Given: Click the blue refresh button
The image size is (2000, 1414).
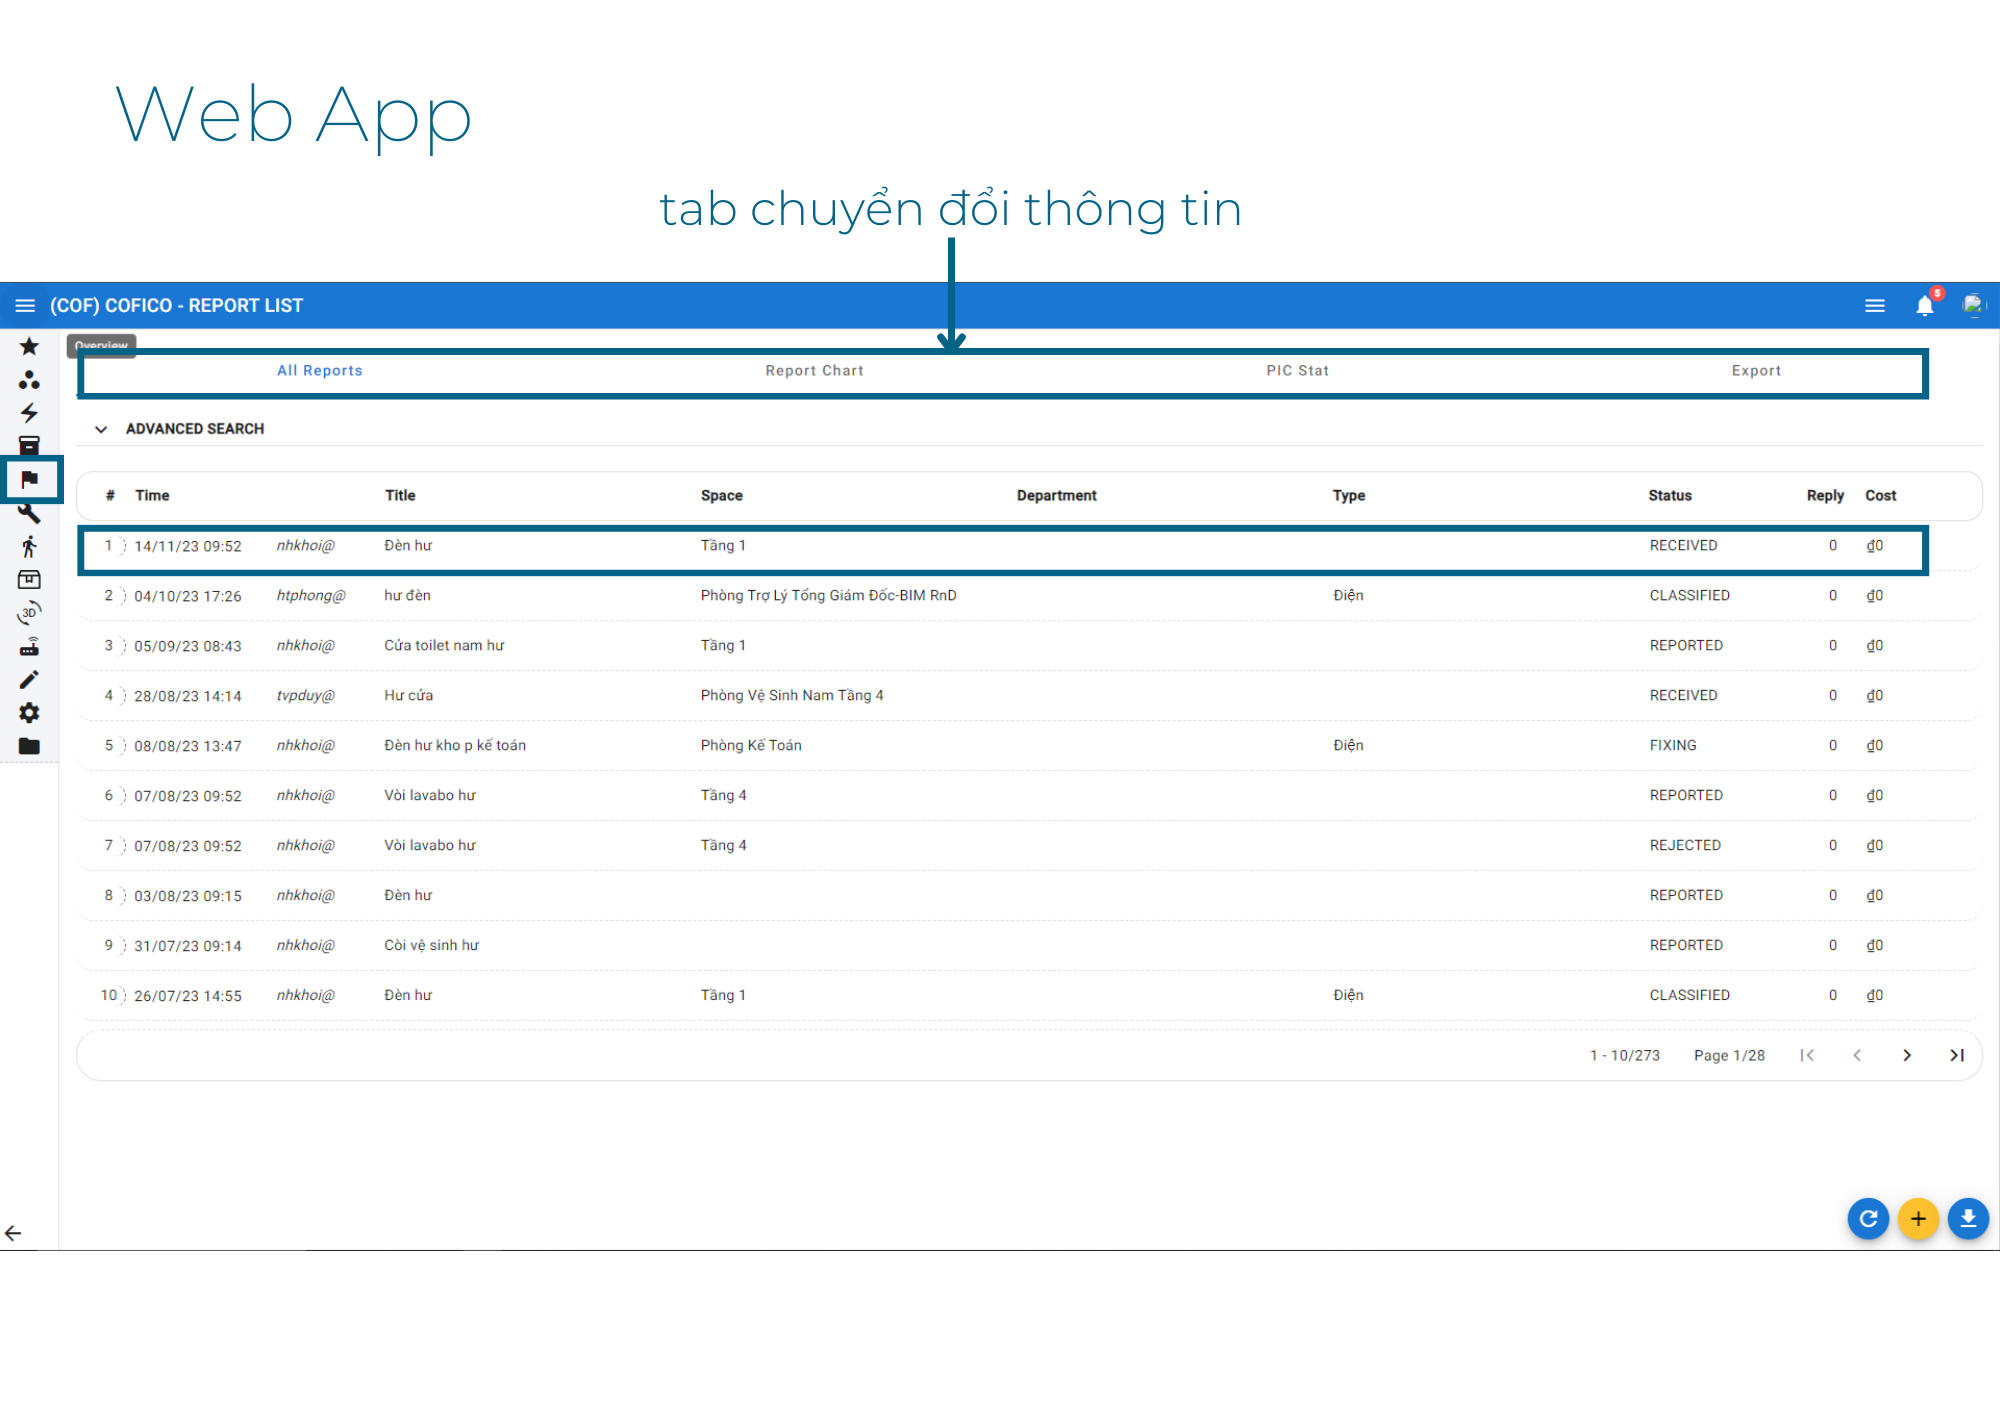Looking at the screenshot, I should 1868,1219.
